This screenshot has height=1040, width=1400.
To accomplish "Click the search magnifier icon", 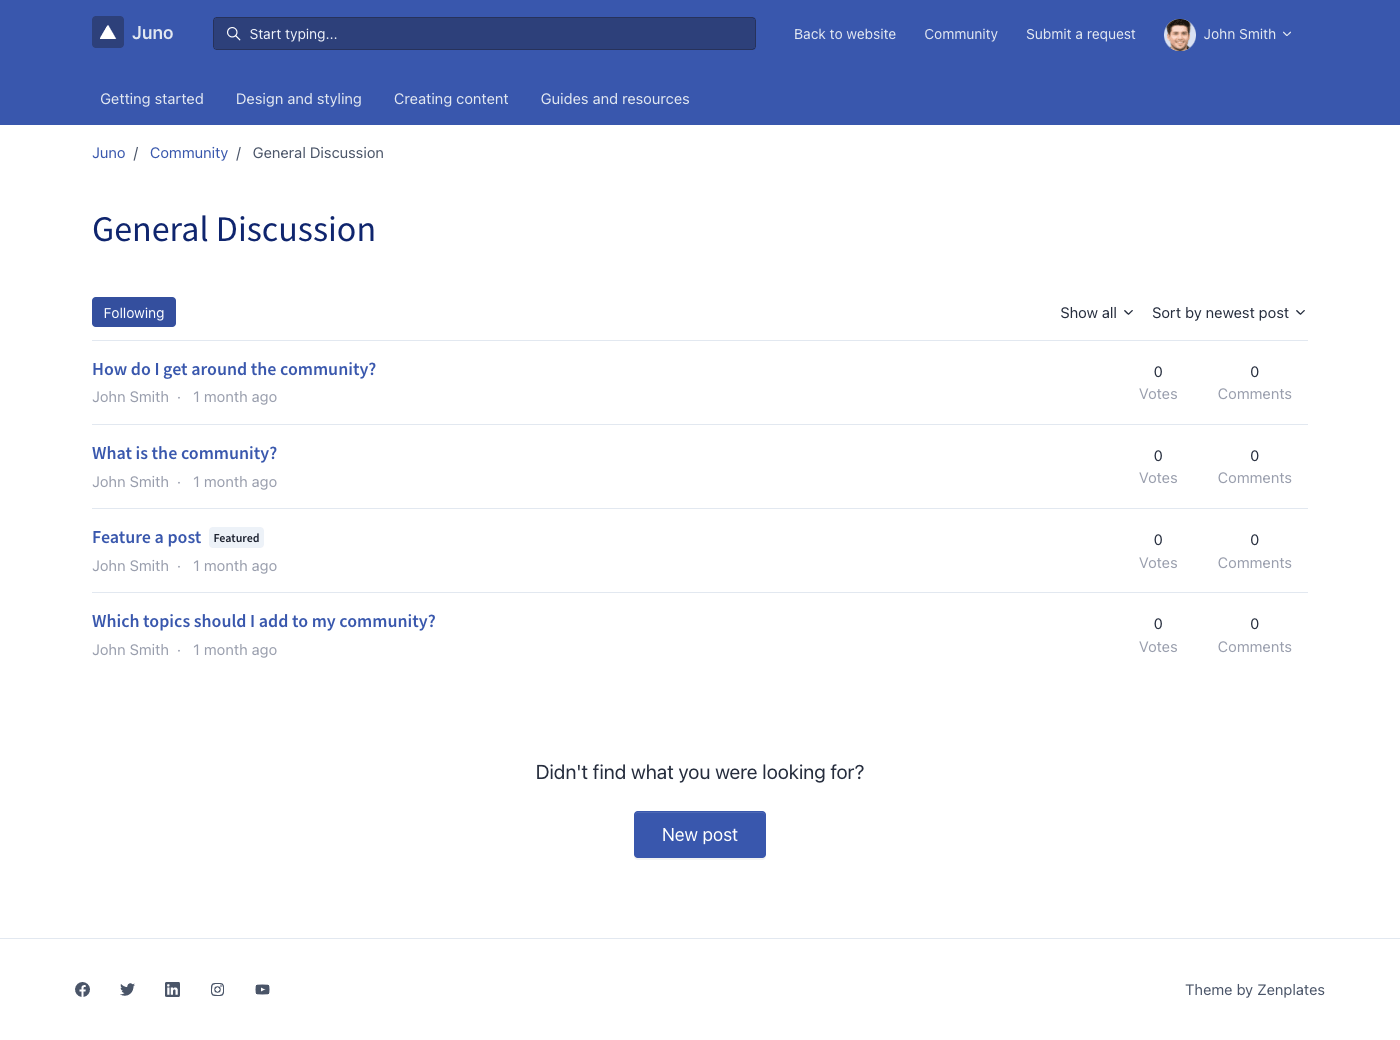I will pyautogui.click(x=233, y=34).
